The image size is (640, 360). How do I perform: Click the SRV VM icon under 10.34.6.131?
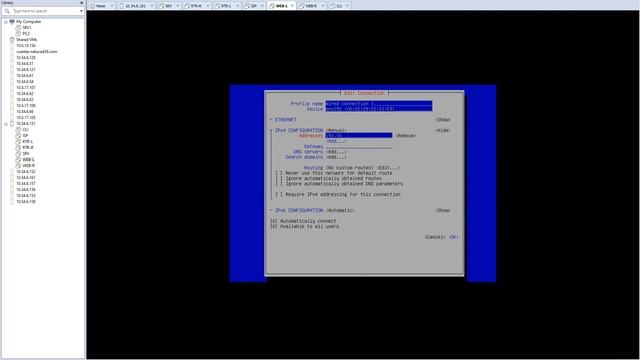(x=18, y=153)
